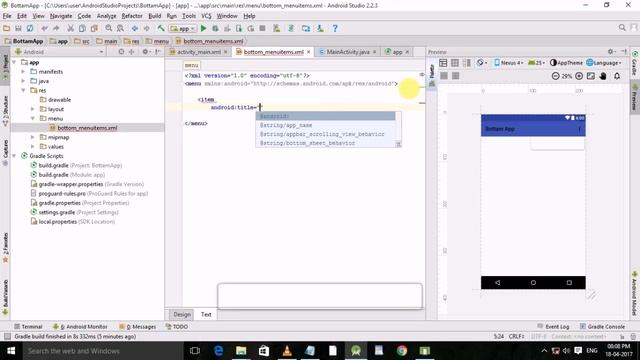
Task: Click the Save All toolbar icon
Action: 18,29
